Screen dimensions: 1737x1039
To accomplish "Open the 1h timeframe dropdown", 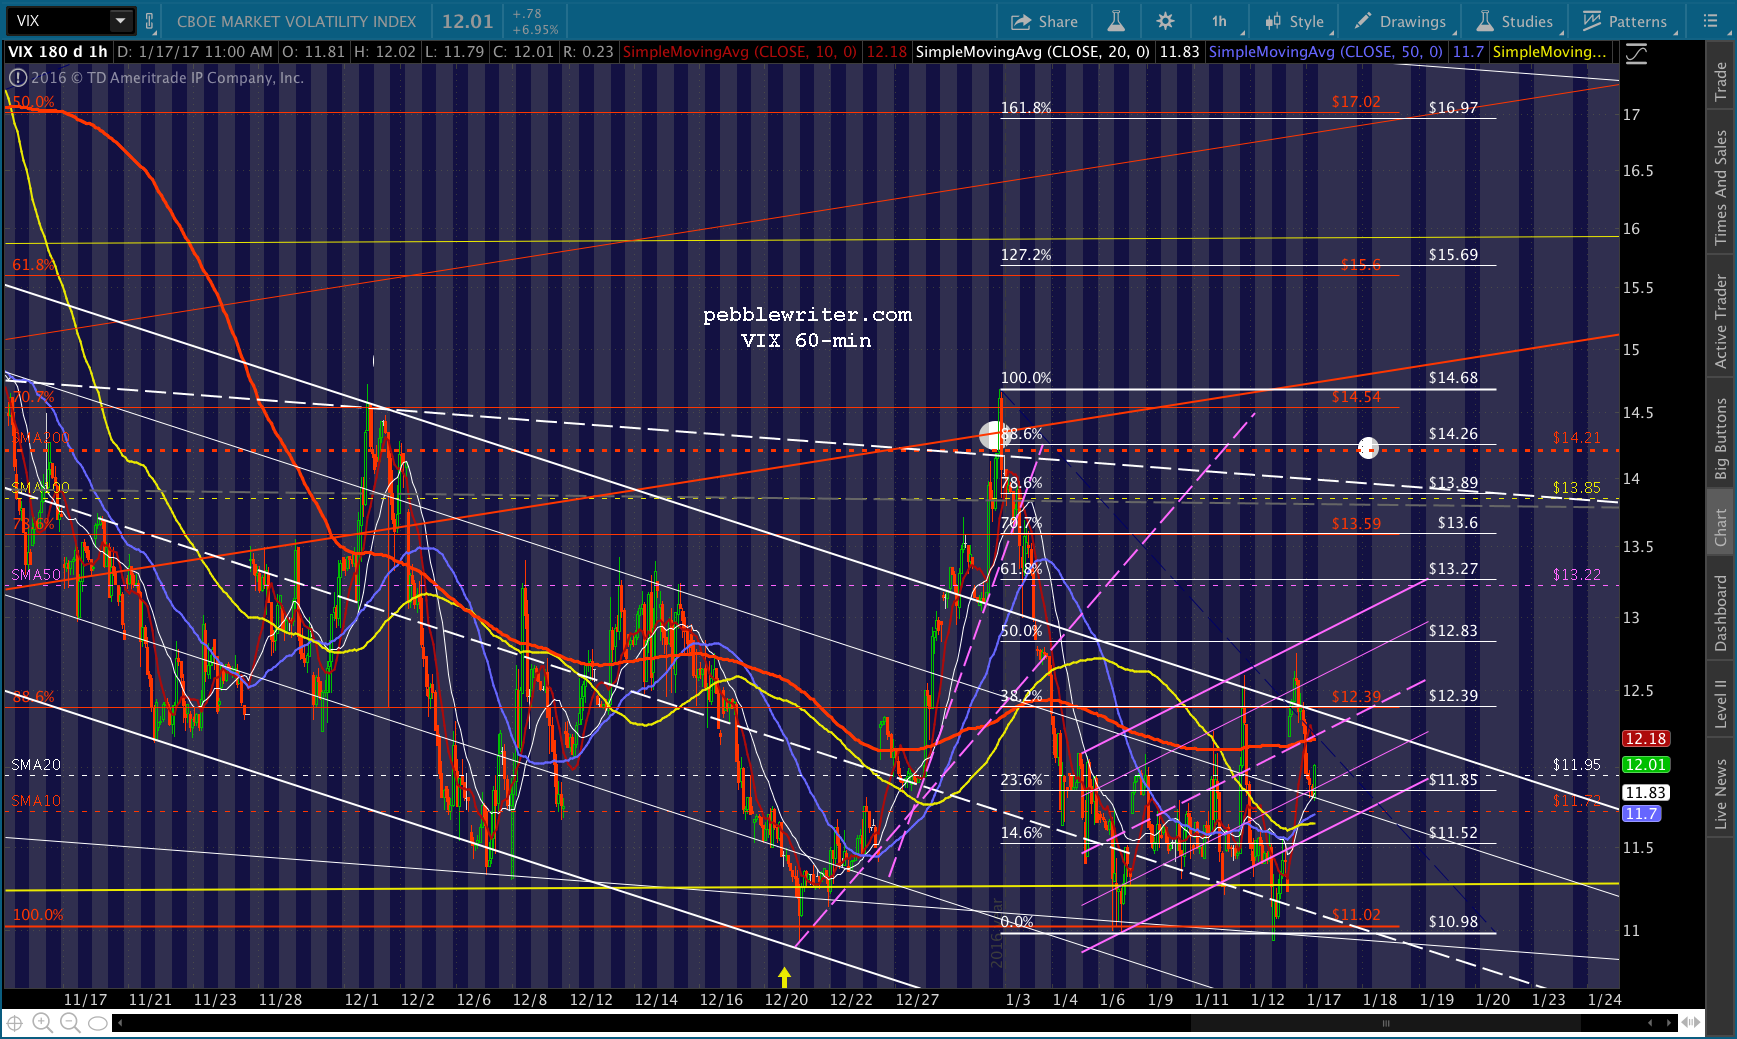I will [1222, 21].
